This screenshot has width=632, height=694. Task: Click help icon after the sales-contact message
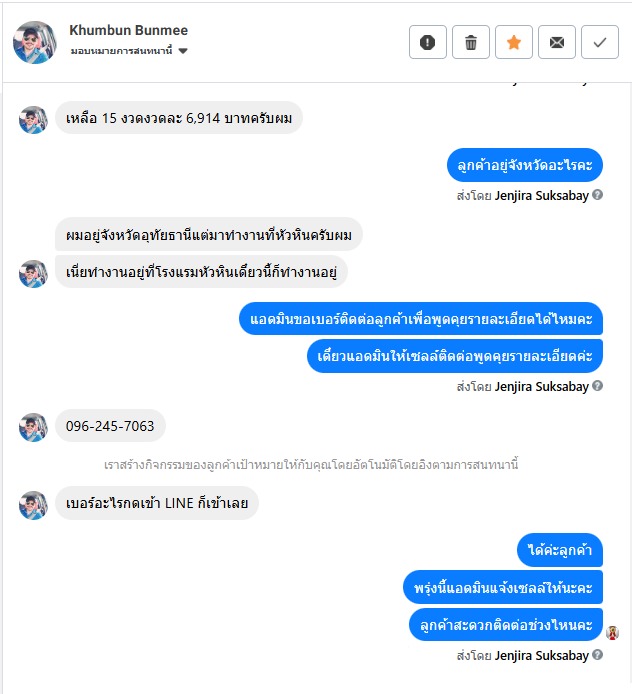pos(597,386)
